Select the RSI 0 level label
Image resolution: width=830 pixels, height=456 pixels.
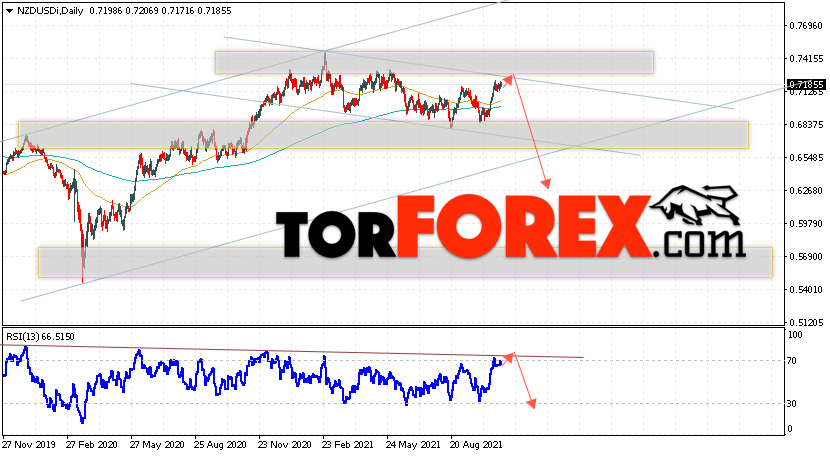tap(790, 429)
